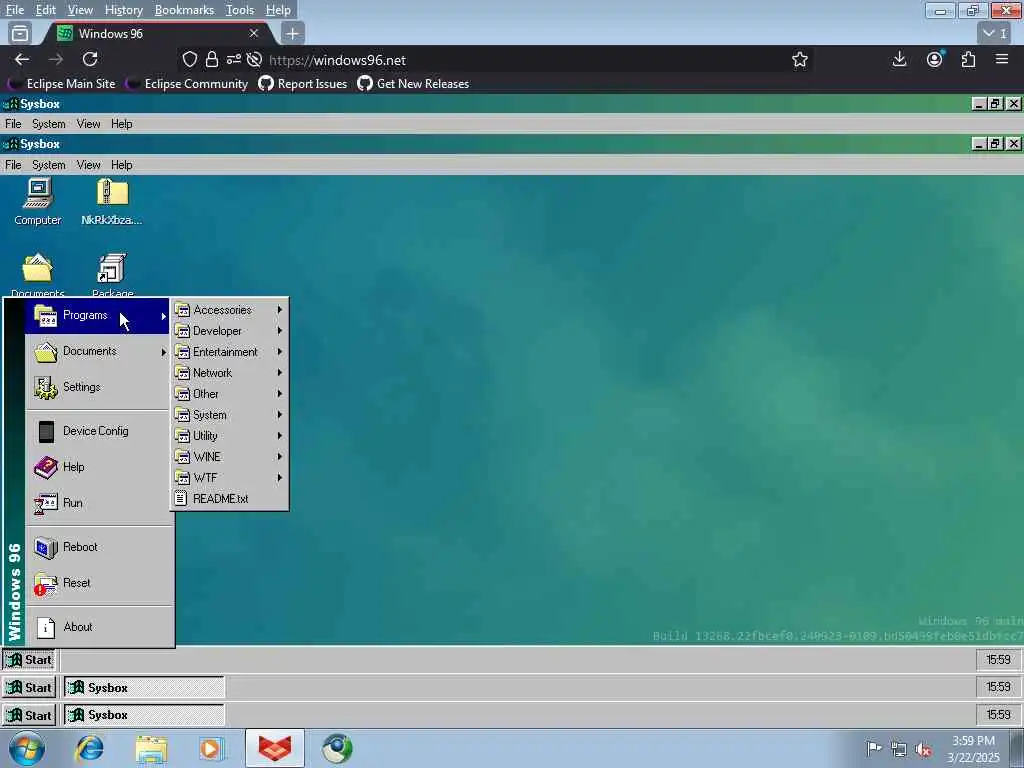
Task: Open View menu in inner Sysbox window
Action: pyautogui.click(x=88, y=165)
